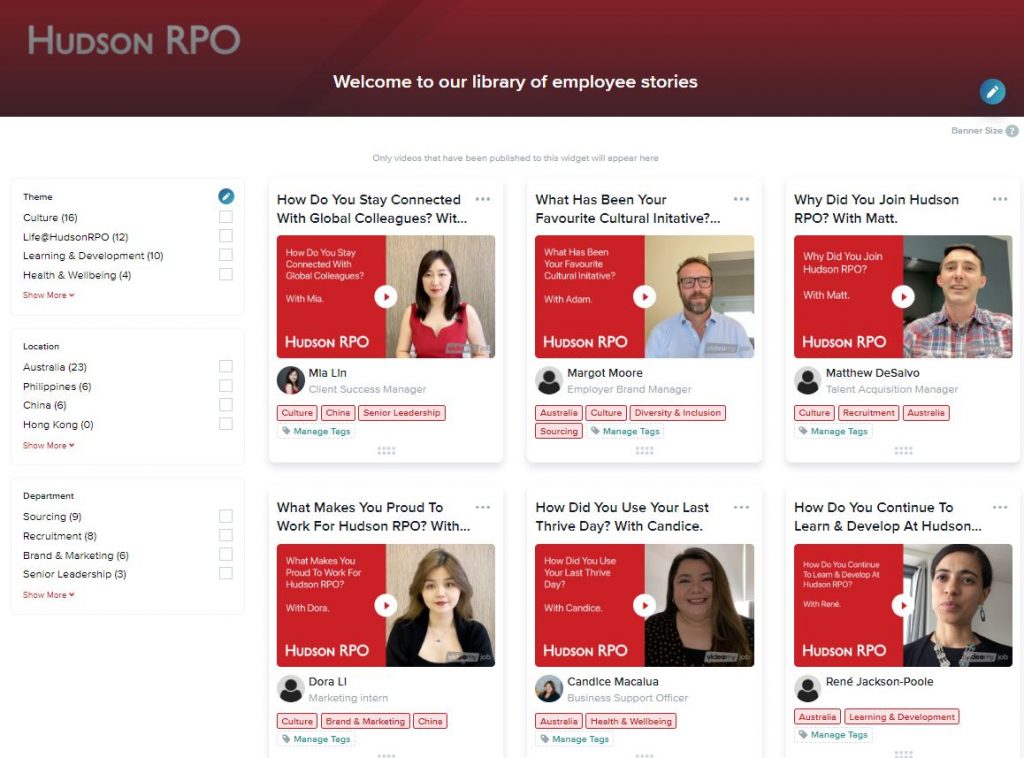Expand Show More under Location
The height and width of the screenshot is (758, 1024).
[48, 445]
